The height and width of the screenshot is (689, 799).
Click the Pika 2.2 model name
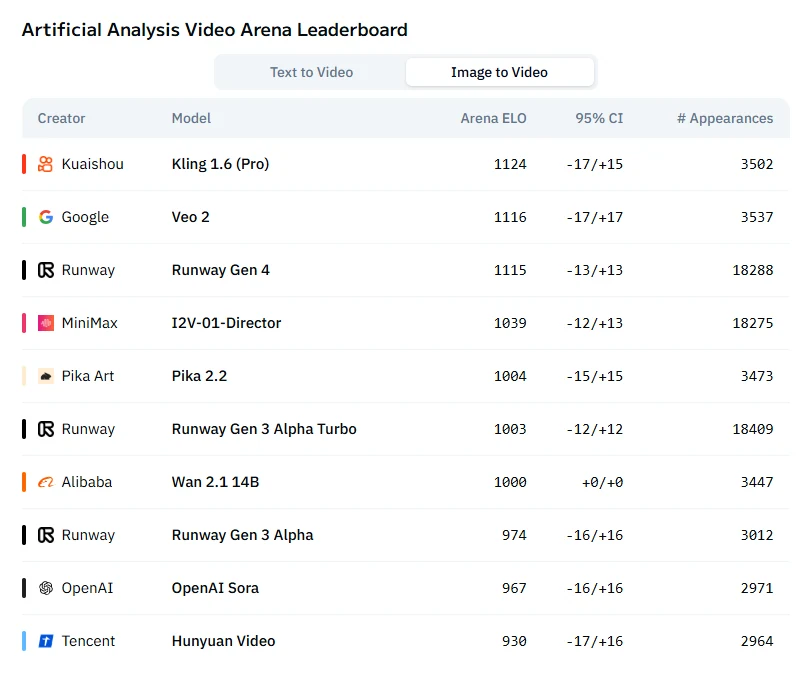tap(199, 376)
